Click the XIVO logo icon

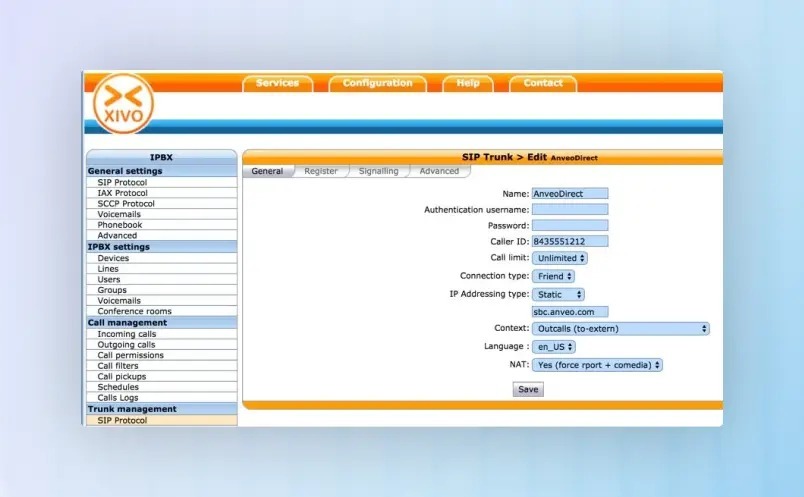[123, 104]
